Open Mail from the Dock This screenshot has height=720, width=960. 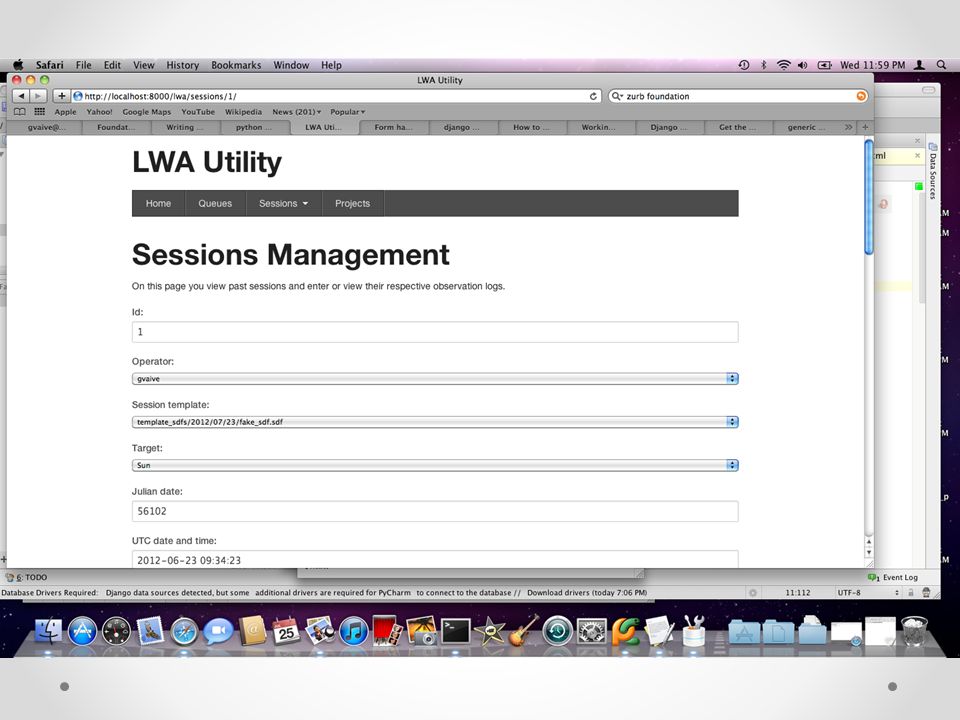click(150, 630)
